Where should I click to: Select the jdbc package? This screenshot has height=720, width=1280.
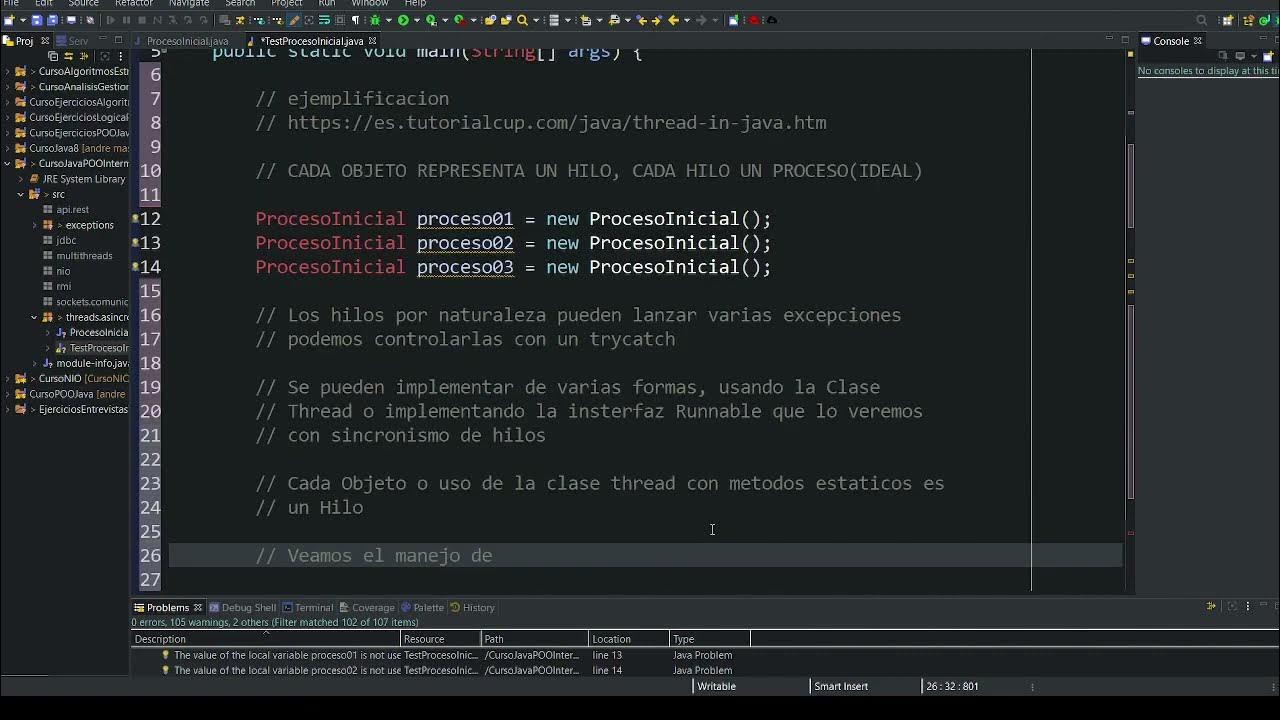tap(66, 240)
